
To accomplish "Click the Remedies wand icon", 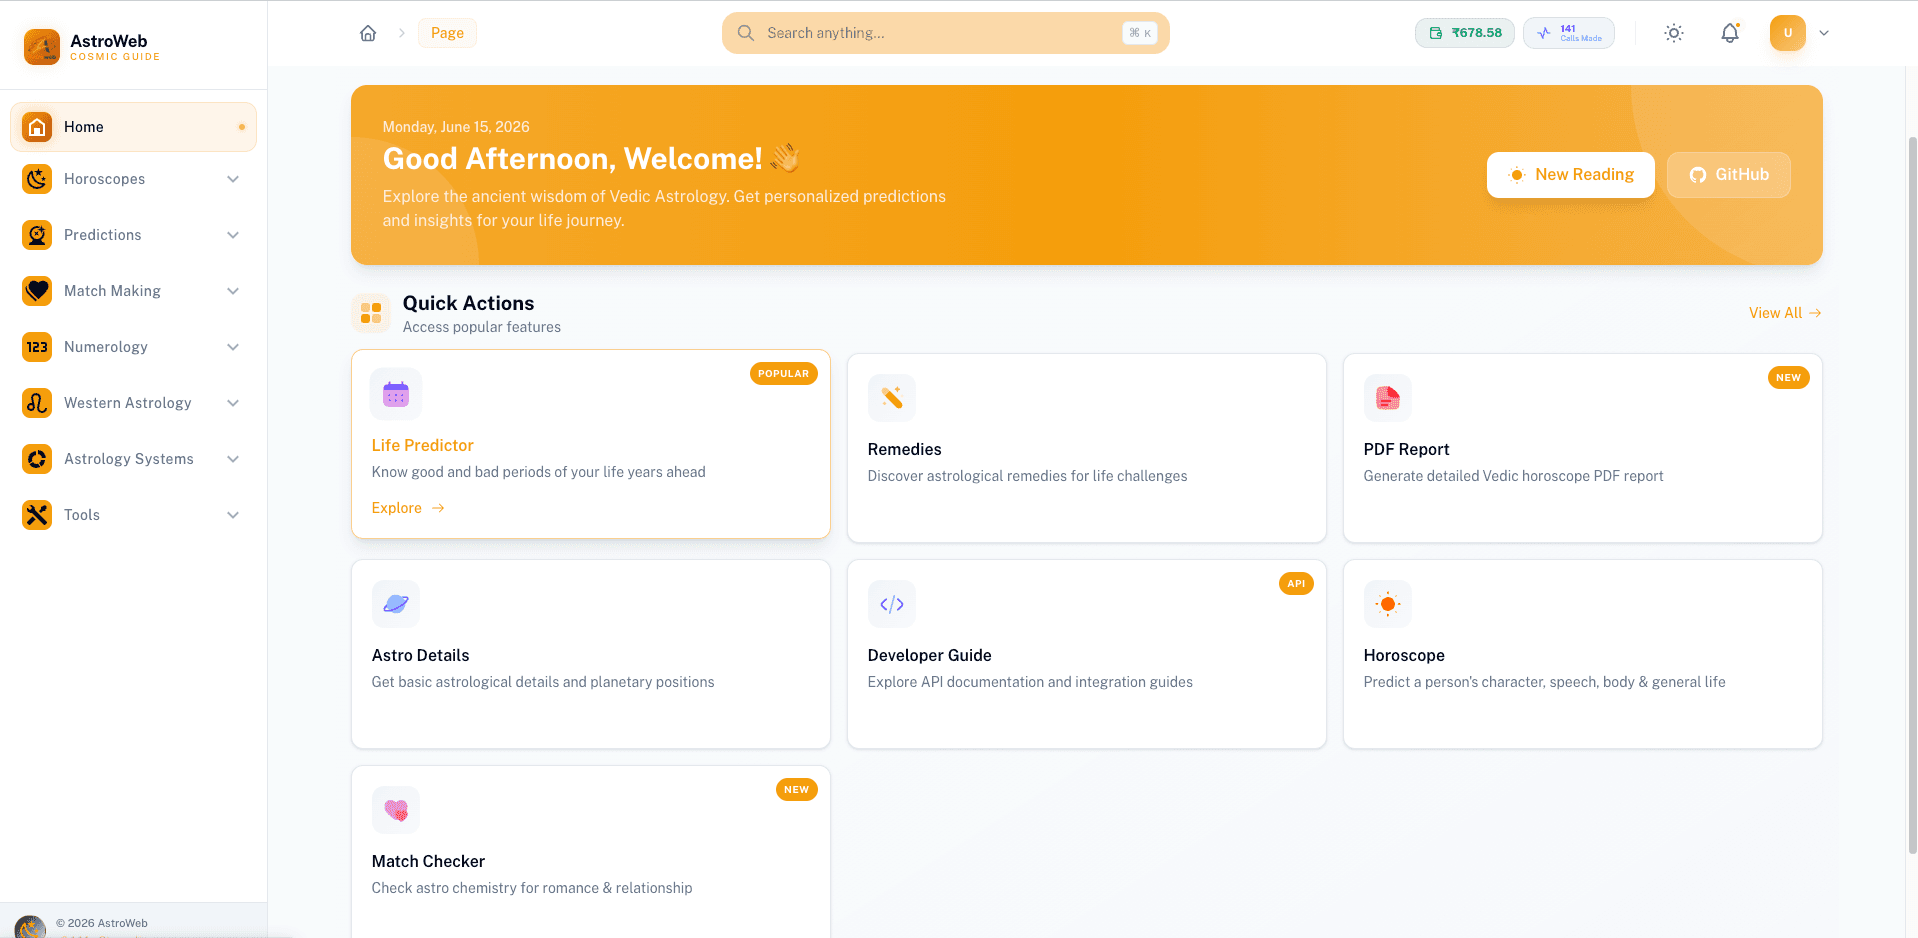I will pos(892,398).
